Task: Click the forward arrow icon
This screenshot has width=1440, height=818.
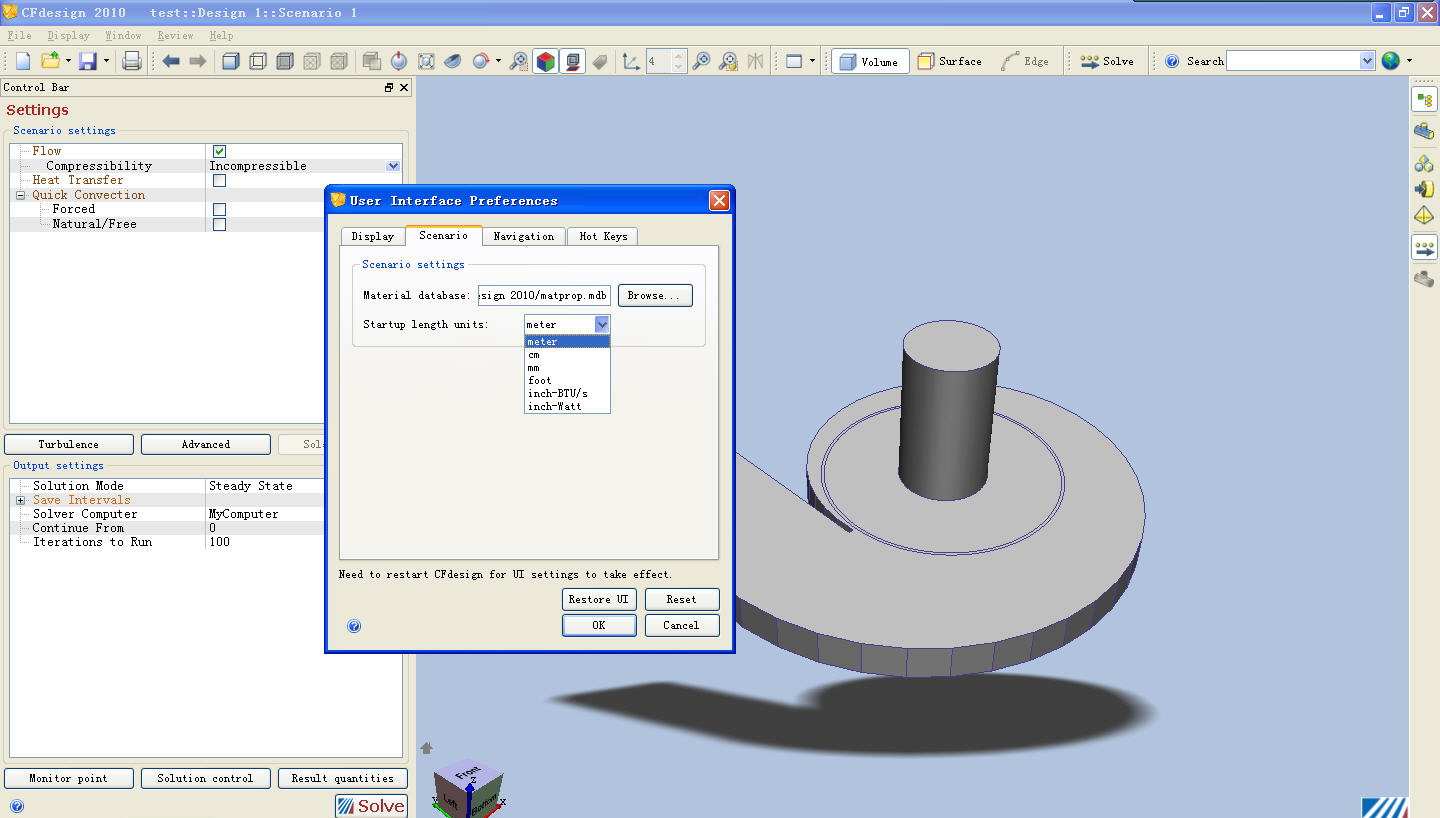Action: (198, 61)
